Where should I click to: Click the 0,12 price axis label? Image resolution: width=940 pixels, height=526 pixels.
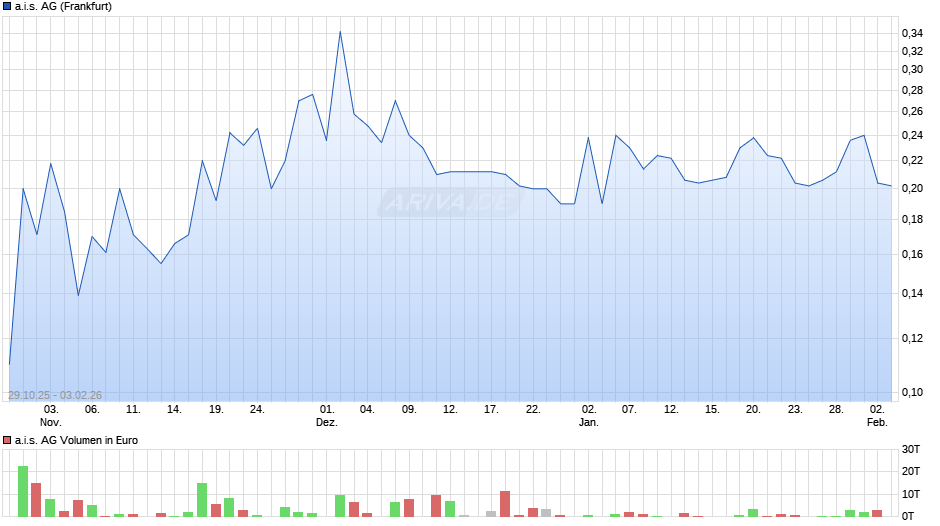912,338
